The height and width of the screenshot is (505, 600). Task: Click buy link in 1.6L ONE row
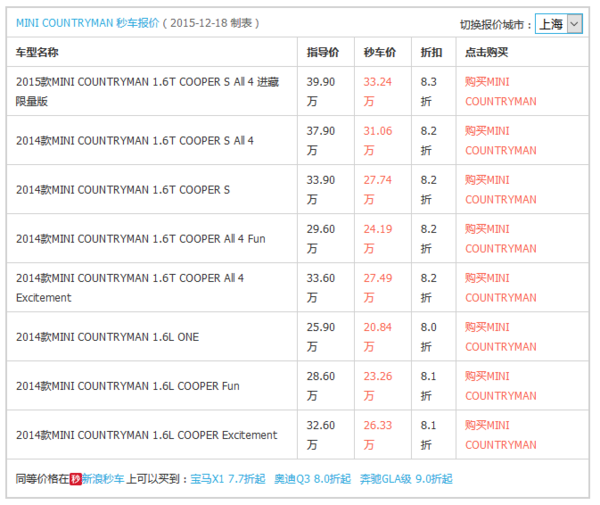tap(501, 337)
